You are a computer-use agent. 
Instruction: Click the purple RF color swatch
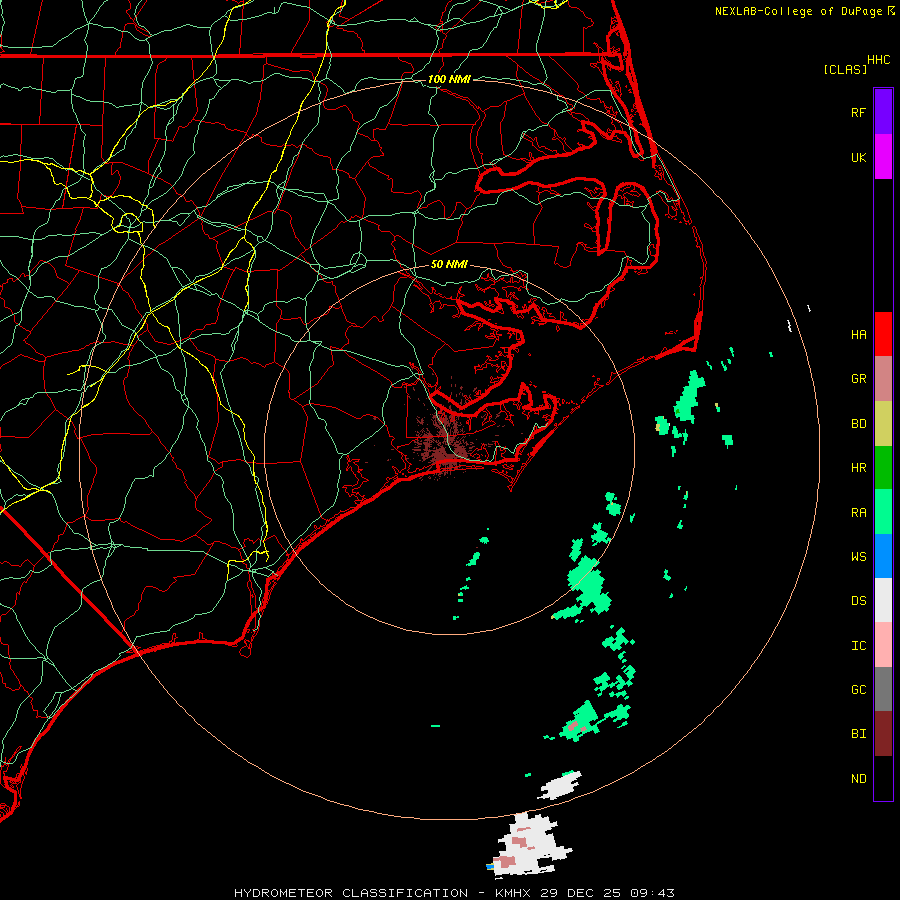[x=883, y=112]
